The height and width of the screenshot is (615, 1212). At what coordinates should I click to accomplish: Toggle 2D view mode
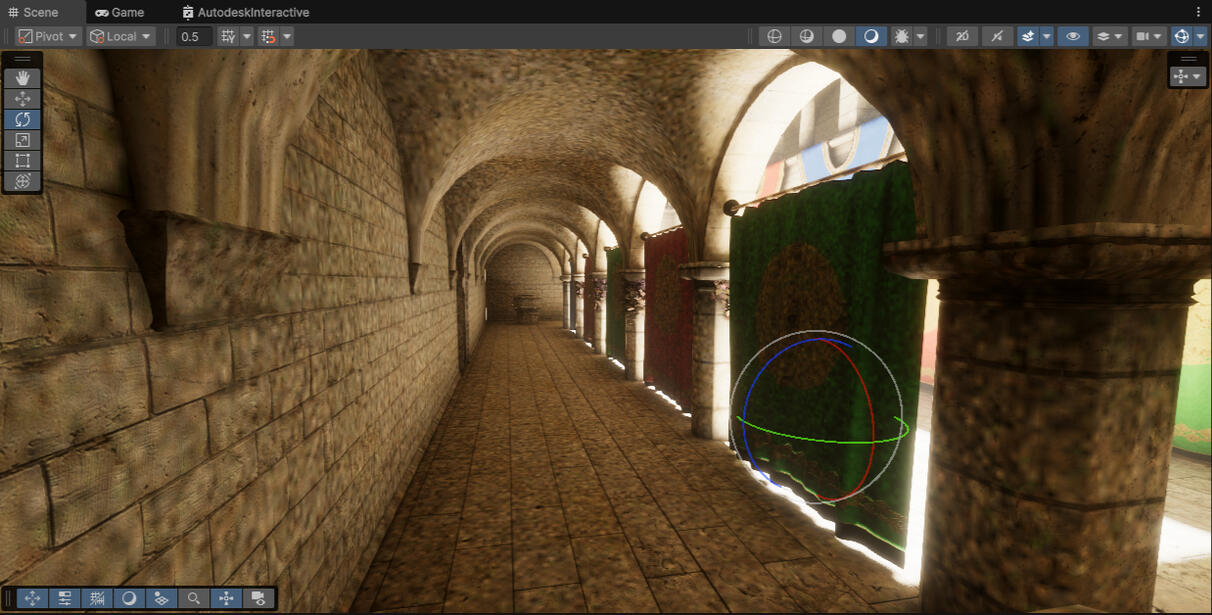point(962,36)
